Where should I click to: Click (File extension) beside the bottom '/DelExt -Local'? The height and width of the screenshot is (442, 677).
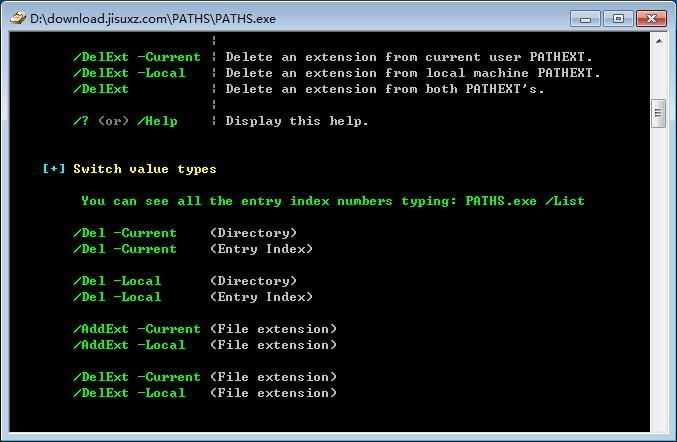tap(273, 393)
